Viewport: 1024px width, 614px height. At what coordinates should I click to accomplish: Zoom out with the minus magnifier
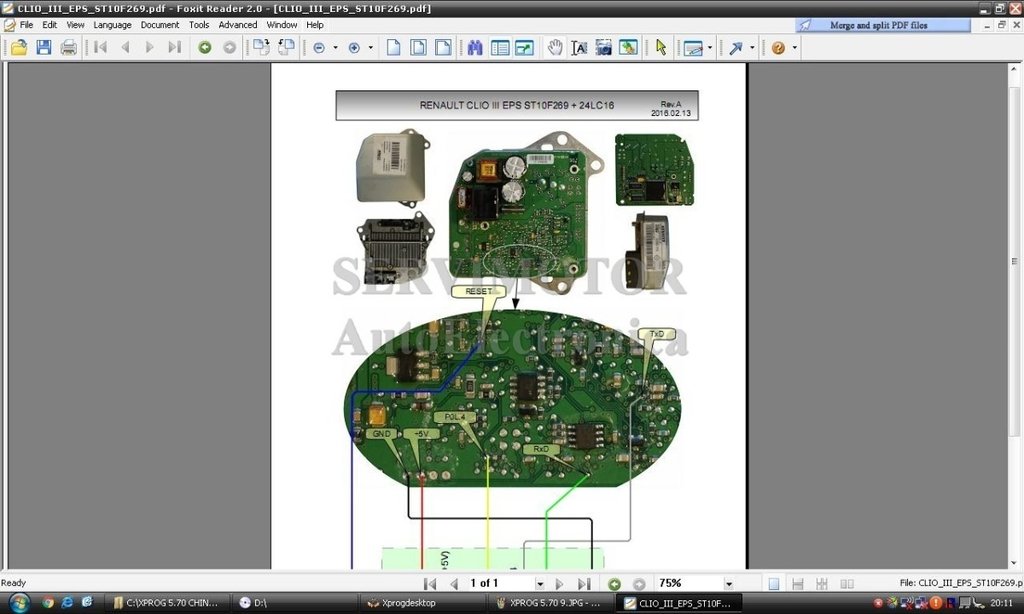[x=319, y=48]
